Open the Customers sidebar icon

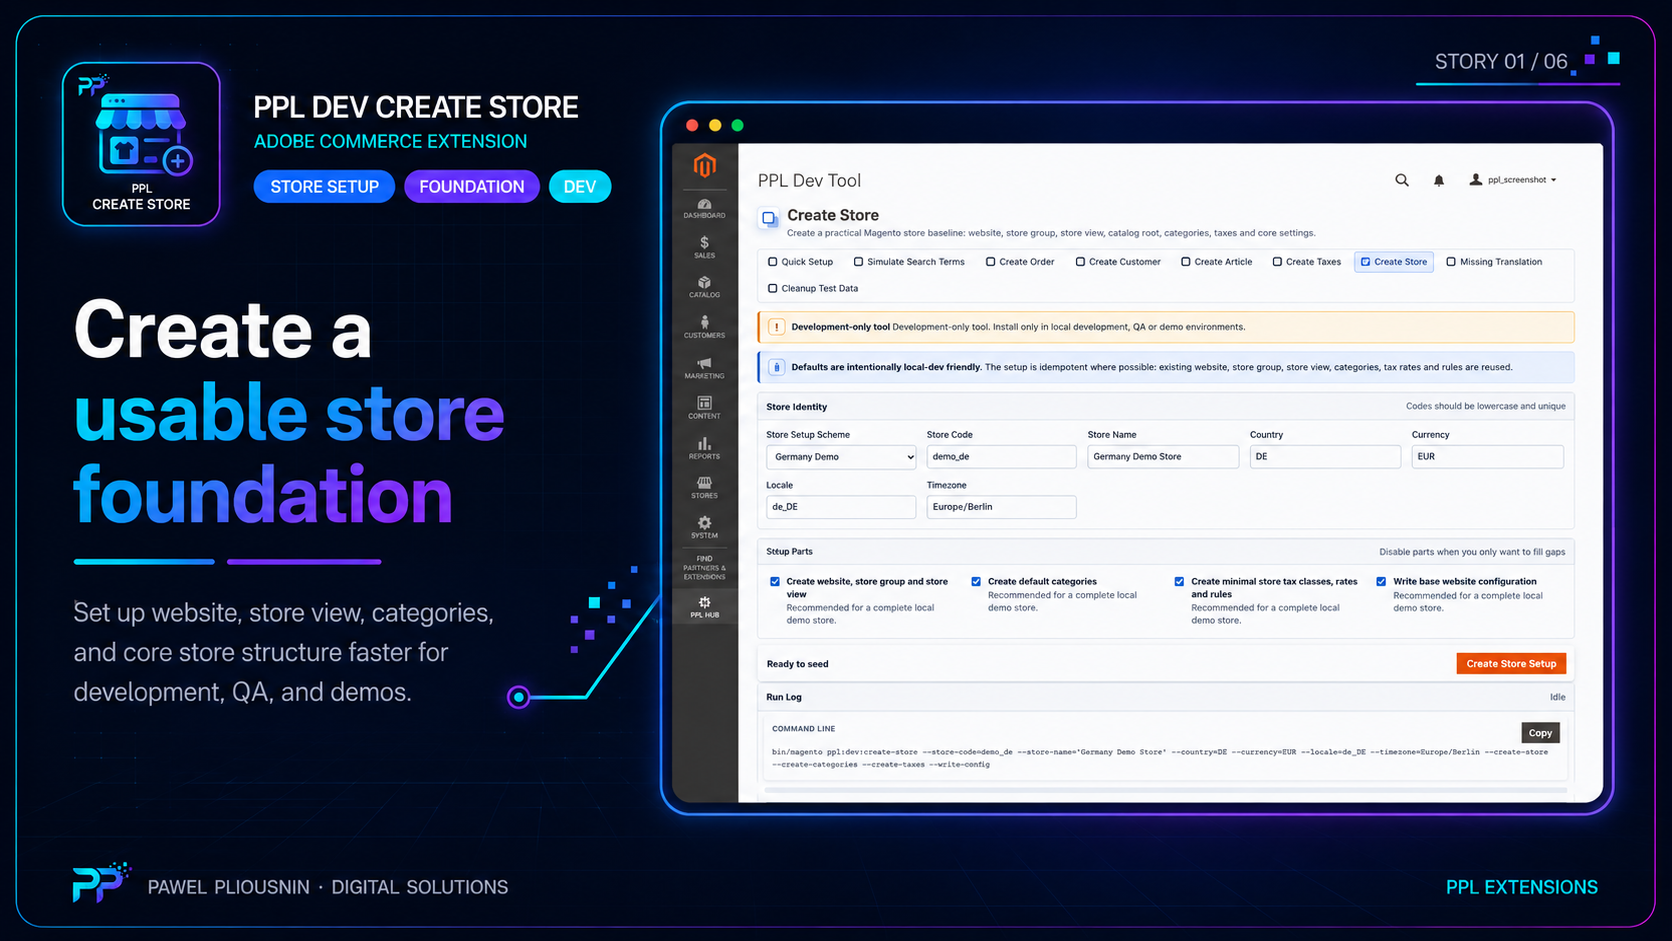pos(704,327)
